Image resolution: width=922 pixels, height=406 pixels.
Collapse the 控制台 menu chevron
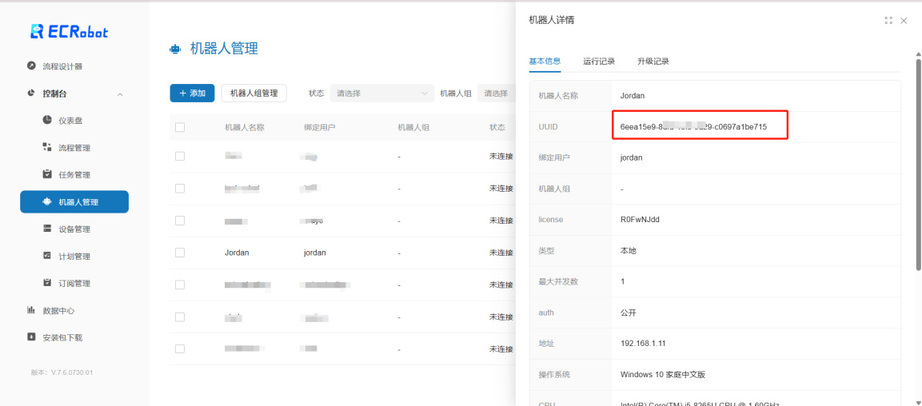(x=120, y=94)
